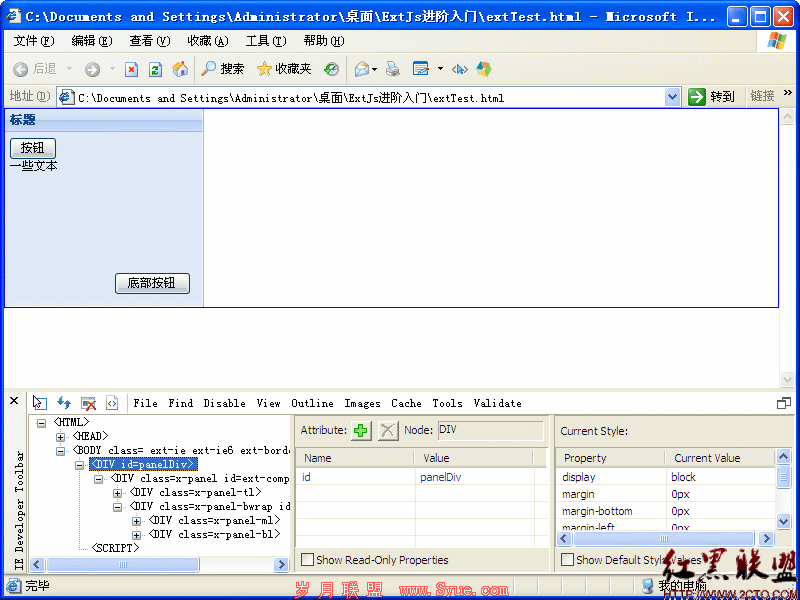Open the Back button history dropdown
The width and height of the screenshot is (800, 600).
click(69, 69)
